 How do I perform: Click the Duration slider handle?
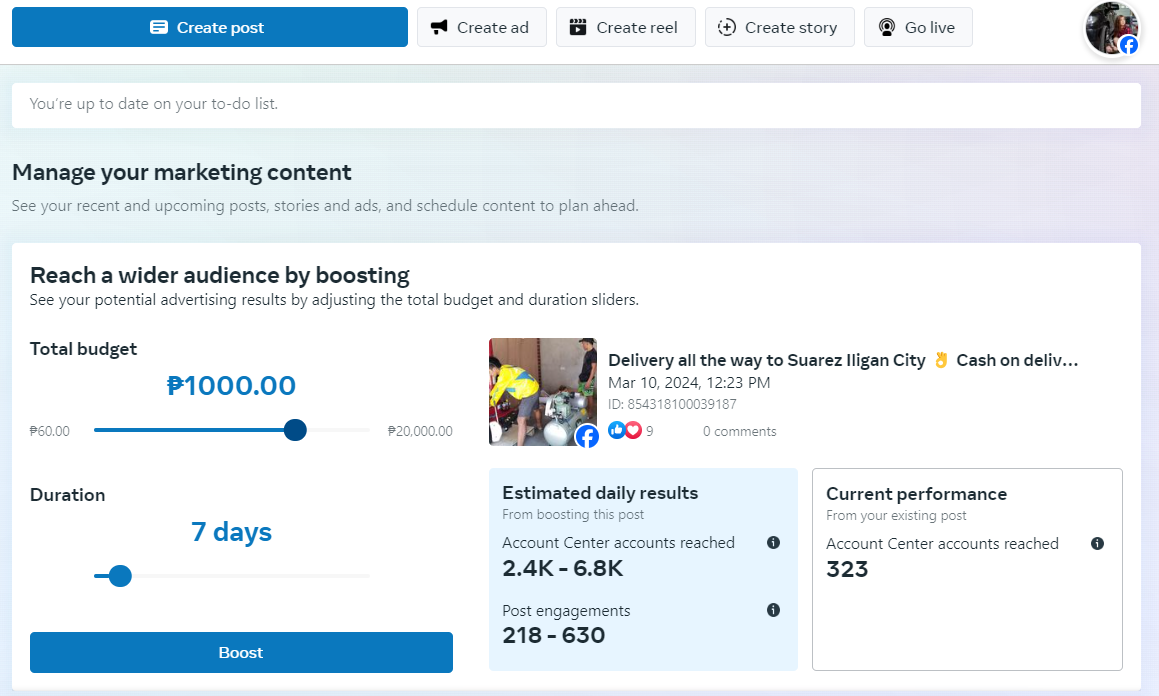[x=120, y=576]
